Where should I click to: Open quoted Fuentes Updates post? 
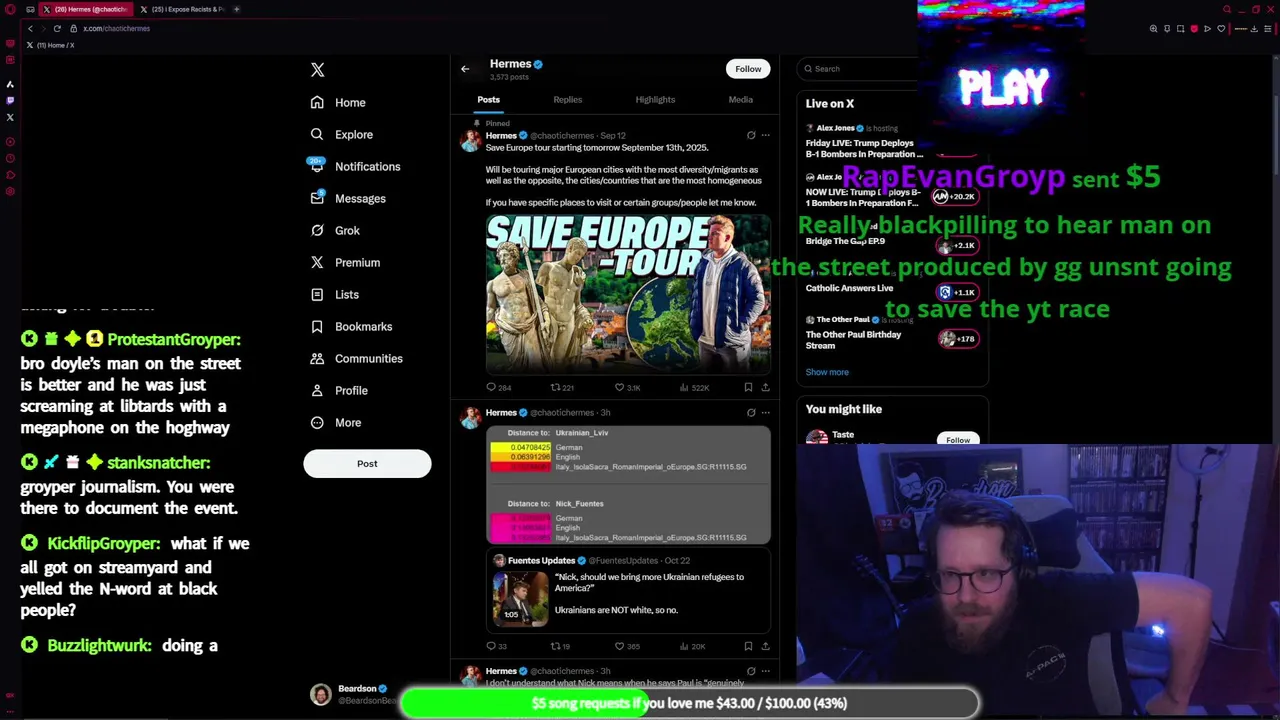click(x=628, y=590)
